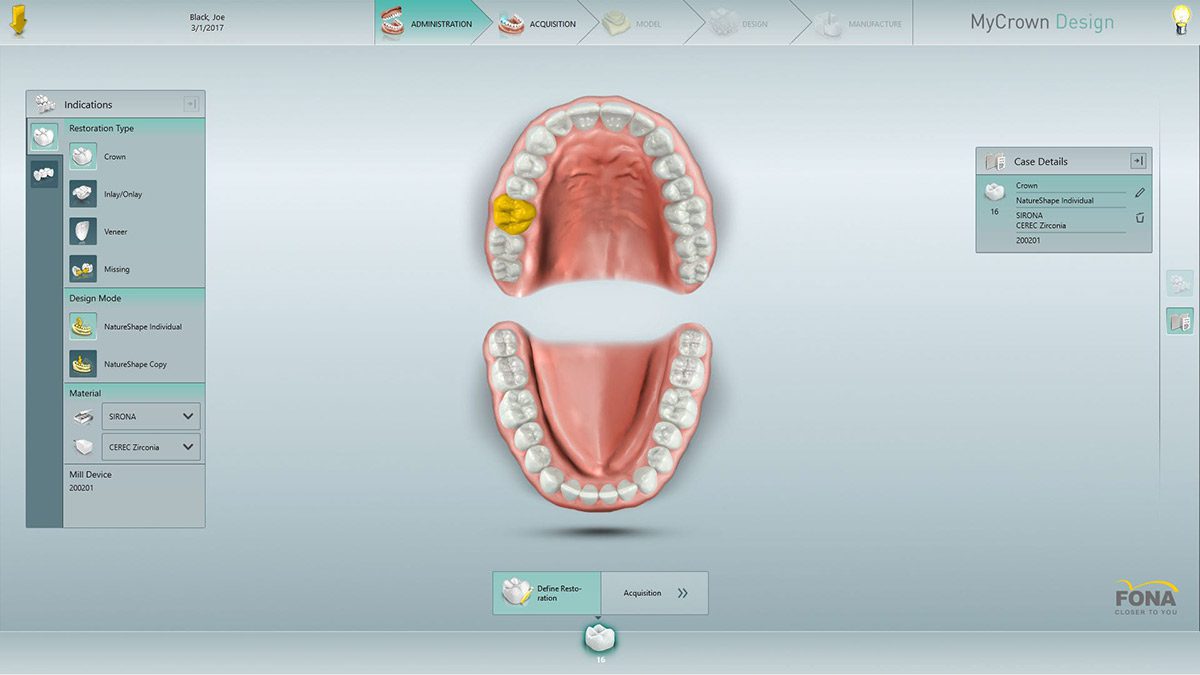
Task: Edit the crown case with the pencil icon
Action: click(1140, 192)
